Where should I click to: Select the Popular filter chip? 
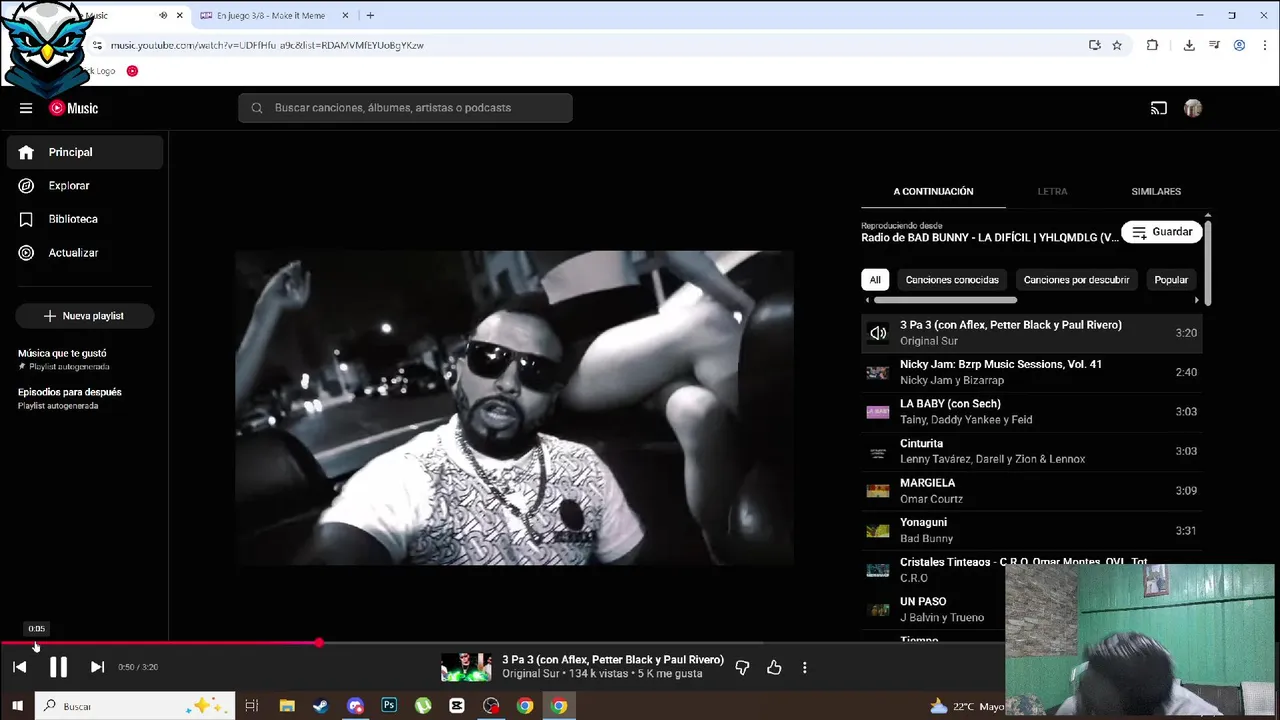click(1171, 280)
